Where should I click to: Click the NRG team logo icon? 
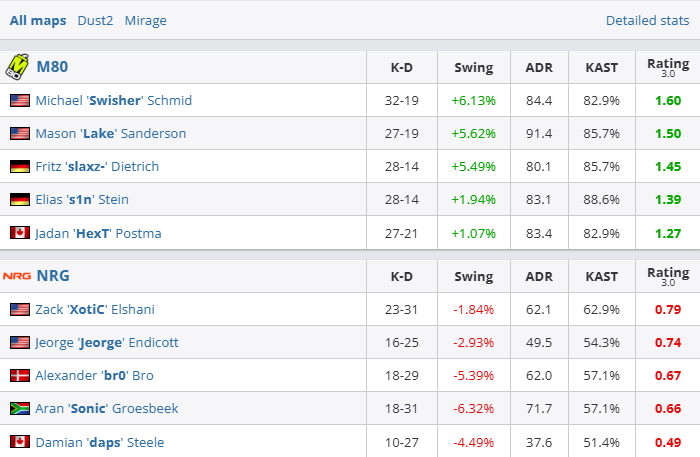(17, 275)
